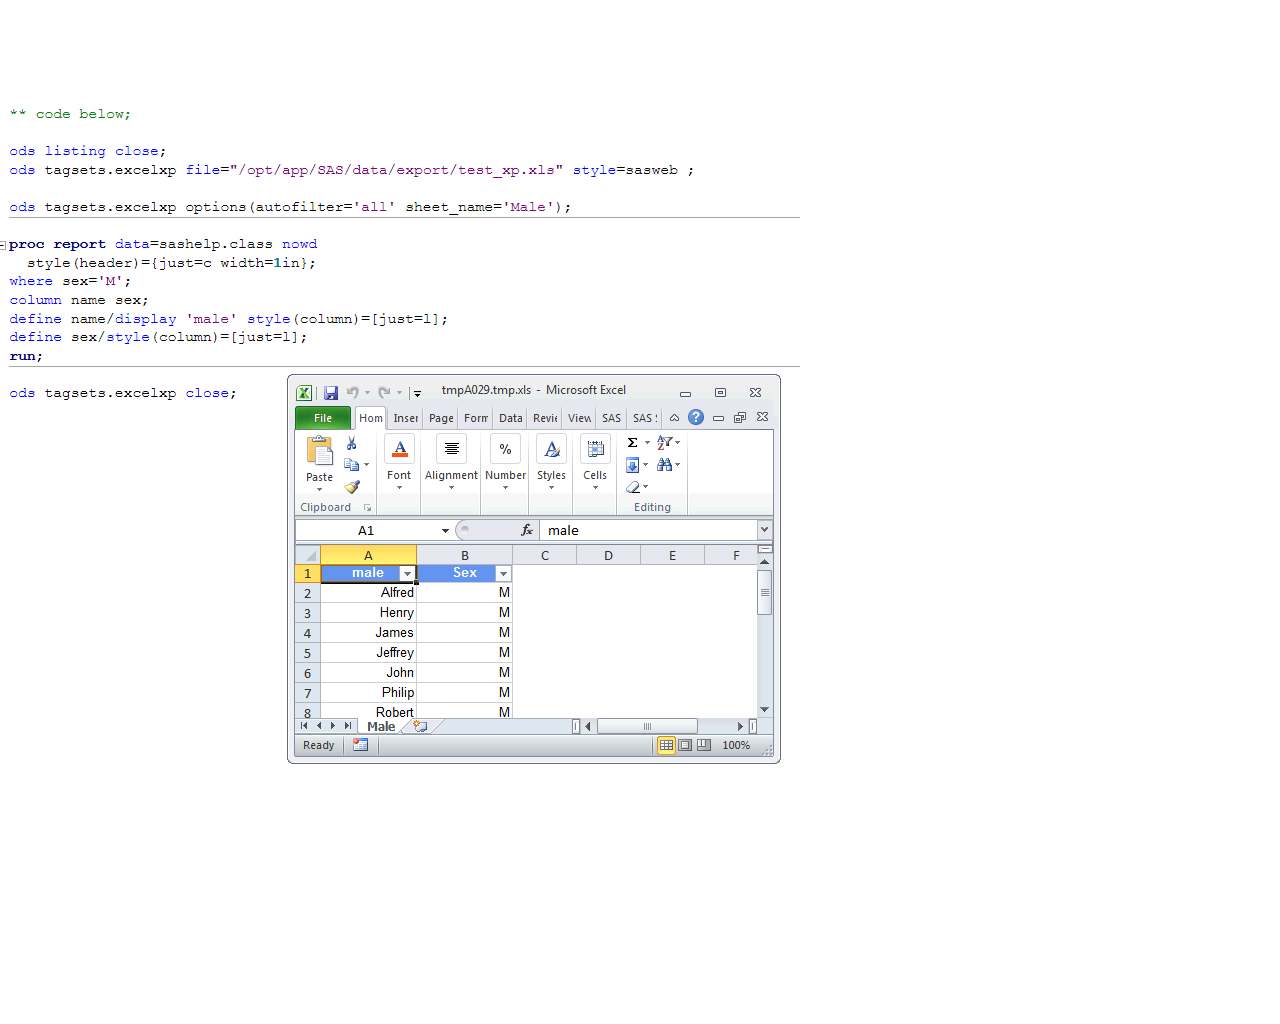Click the Insert Worksheet tab icon

(x=421, y=727)
